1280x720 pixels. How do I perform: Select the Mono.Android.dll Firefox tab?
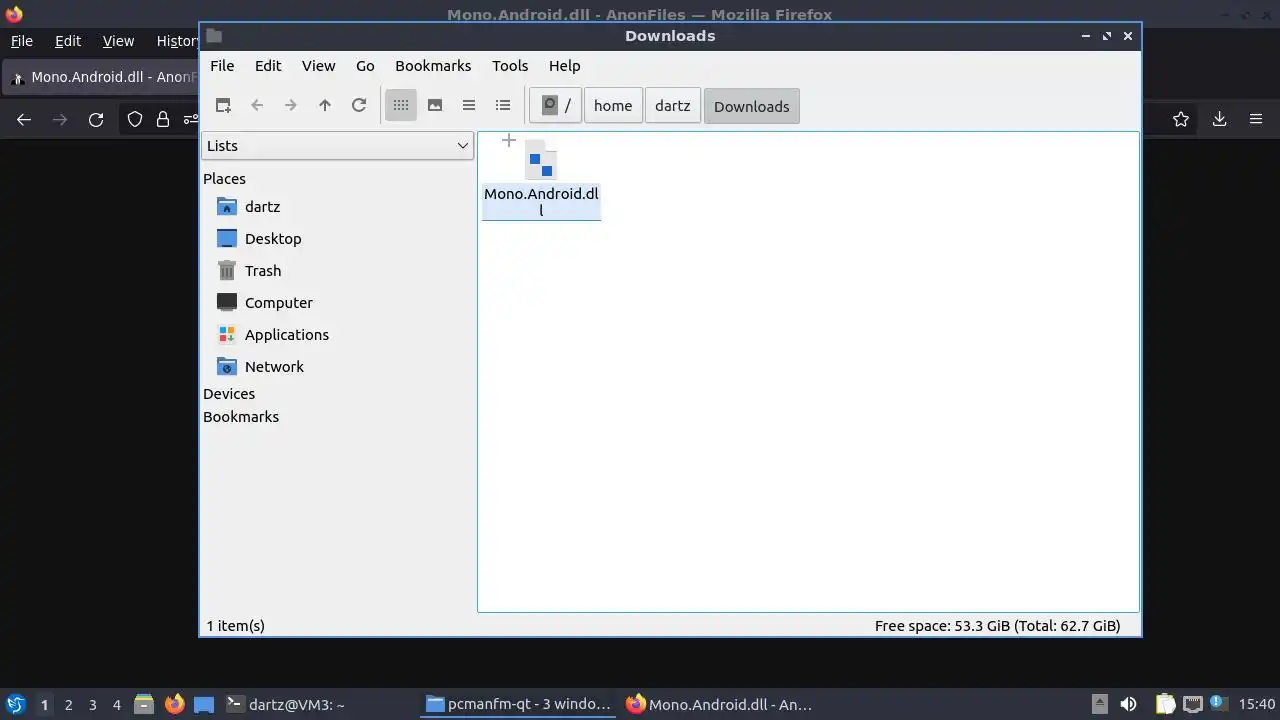(101, 77)
